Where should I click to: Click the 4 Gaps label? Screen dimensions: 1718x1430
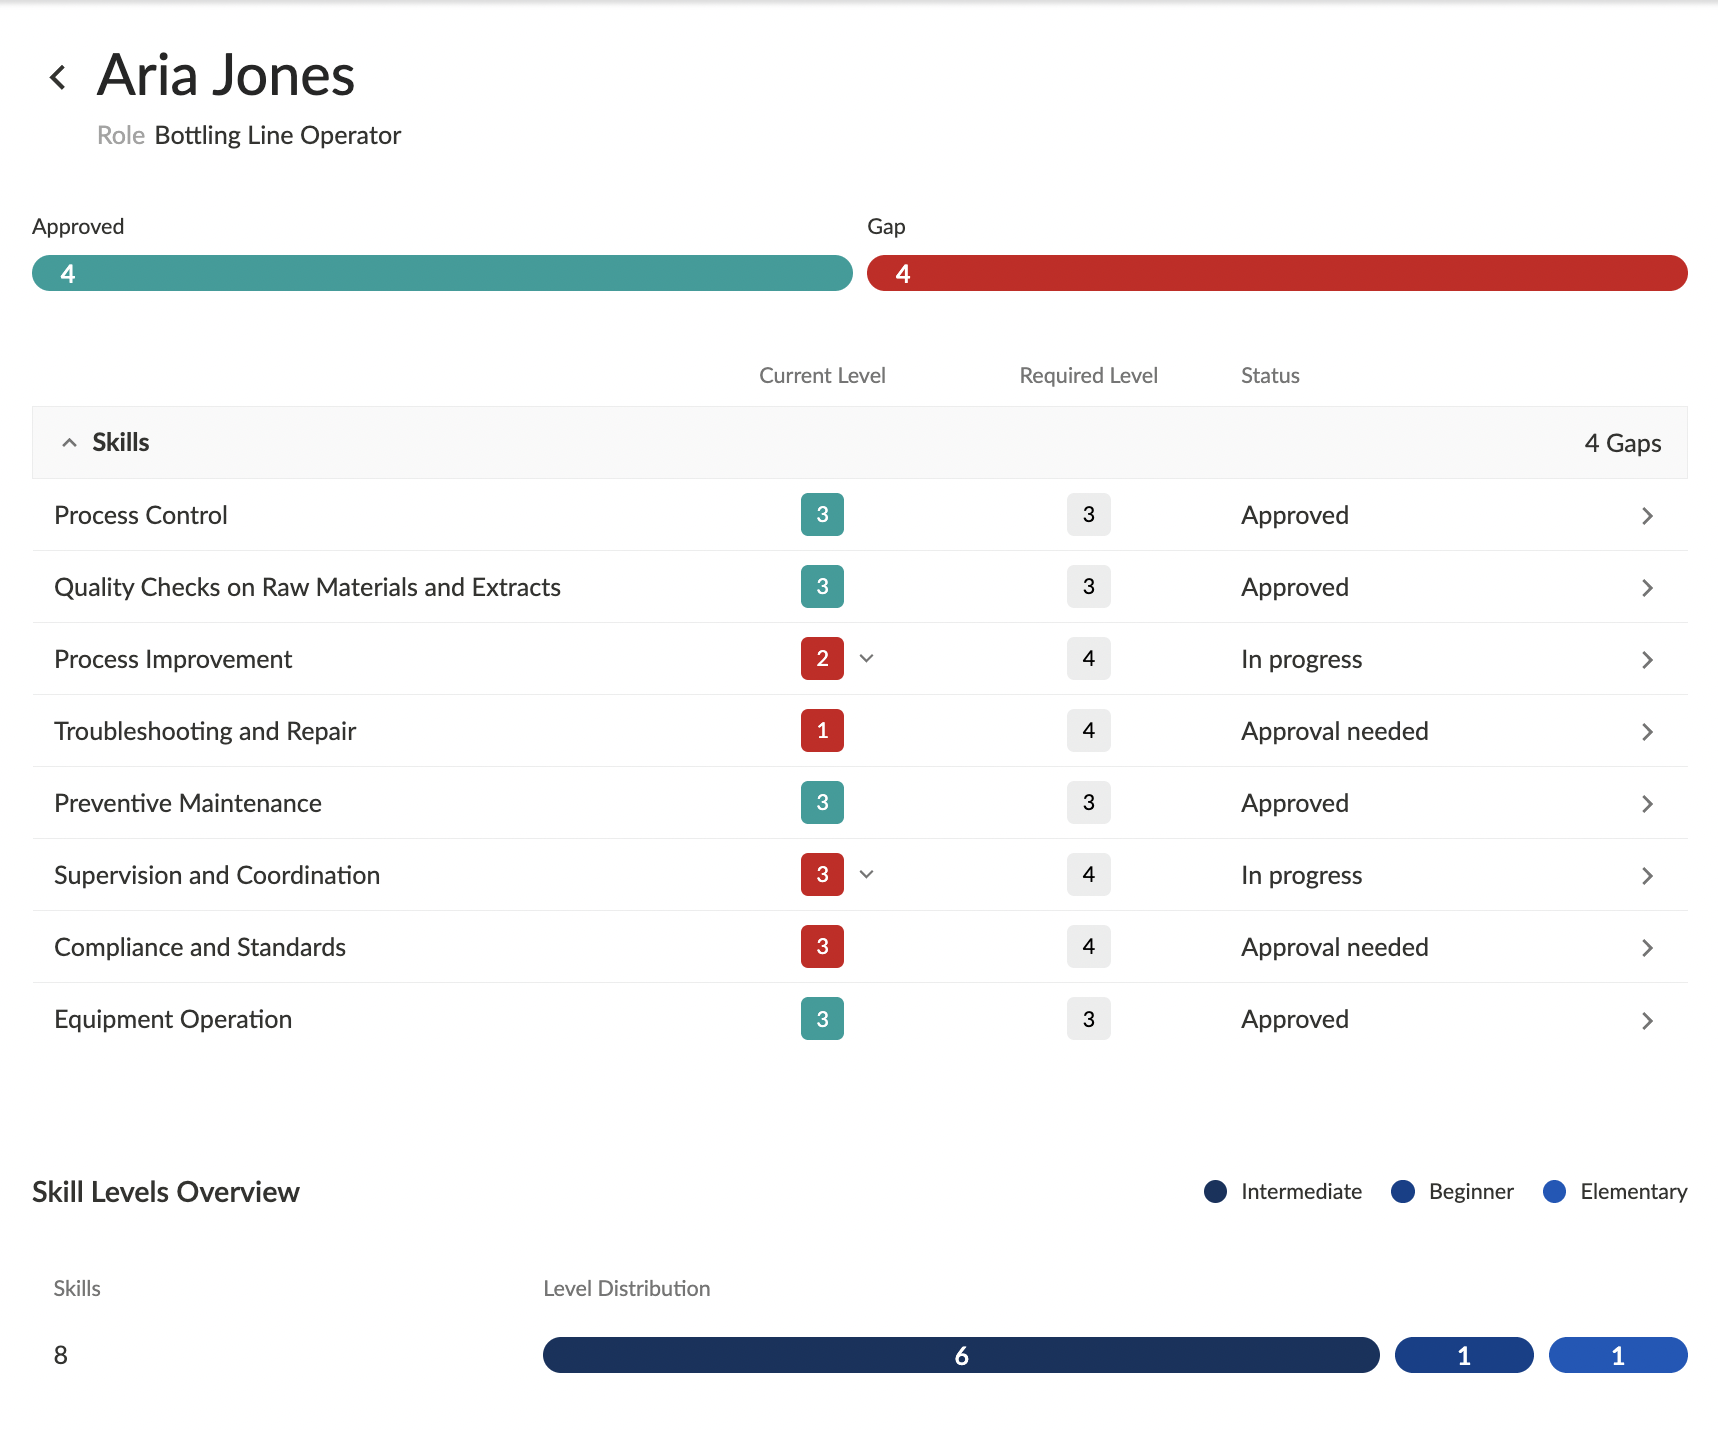[x=1621, y=442]
